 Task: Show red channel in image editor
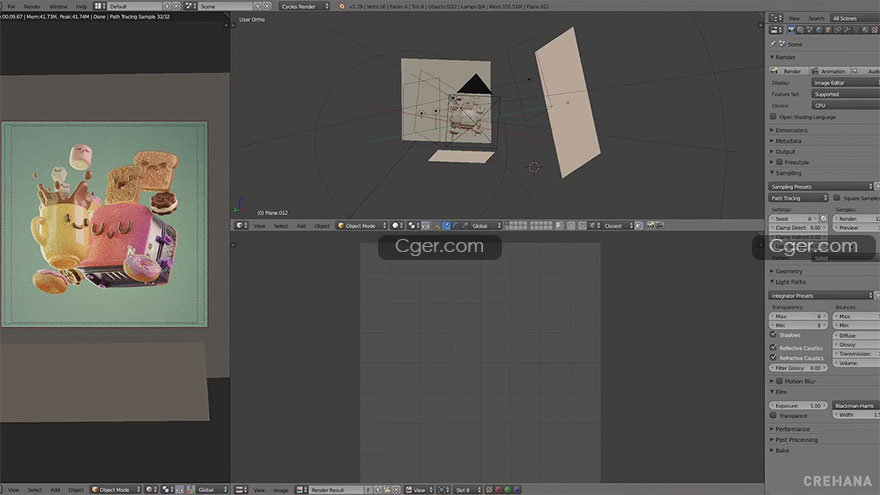[x=498, y=490]
